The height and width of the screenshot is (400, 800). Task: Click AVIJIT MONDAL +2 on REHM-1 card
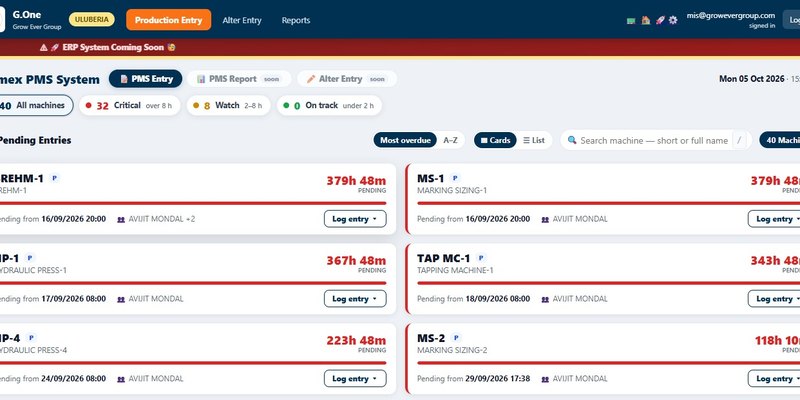(162, 219)
